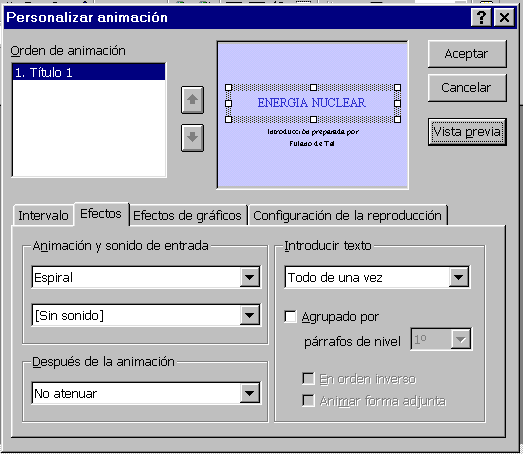523x454 pixels.
Task: Click the Vista previa button
Action: (467, 132)
